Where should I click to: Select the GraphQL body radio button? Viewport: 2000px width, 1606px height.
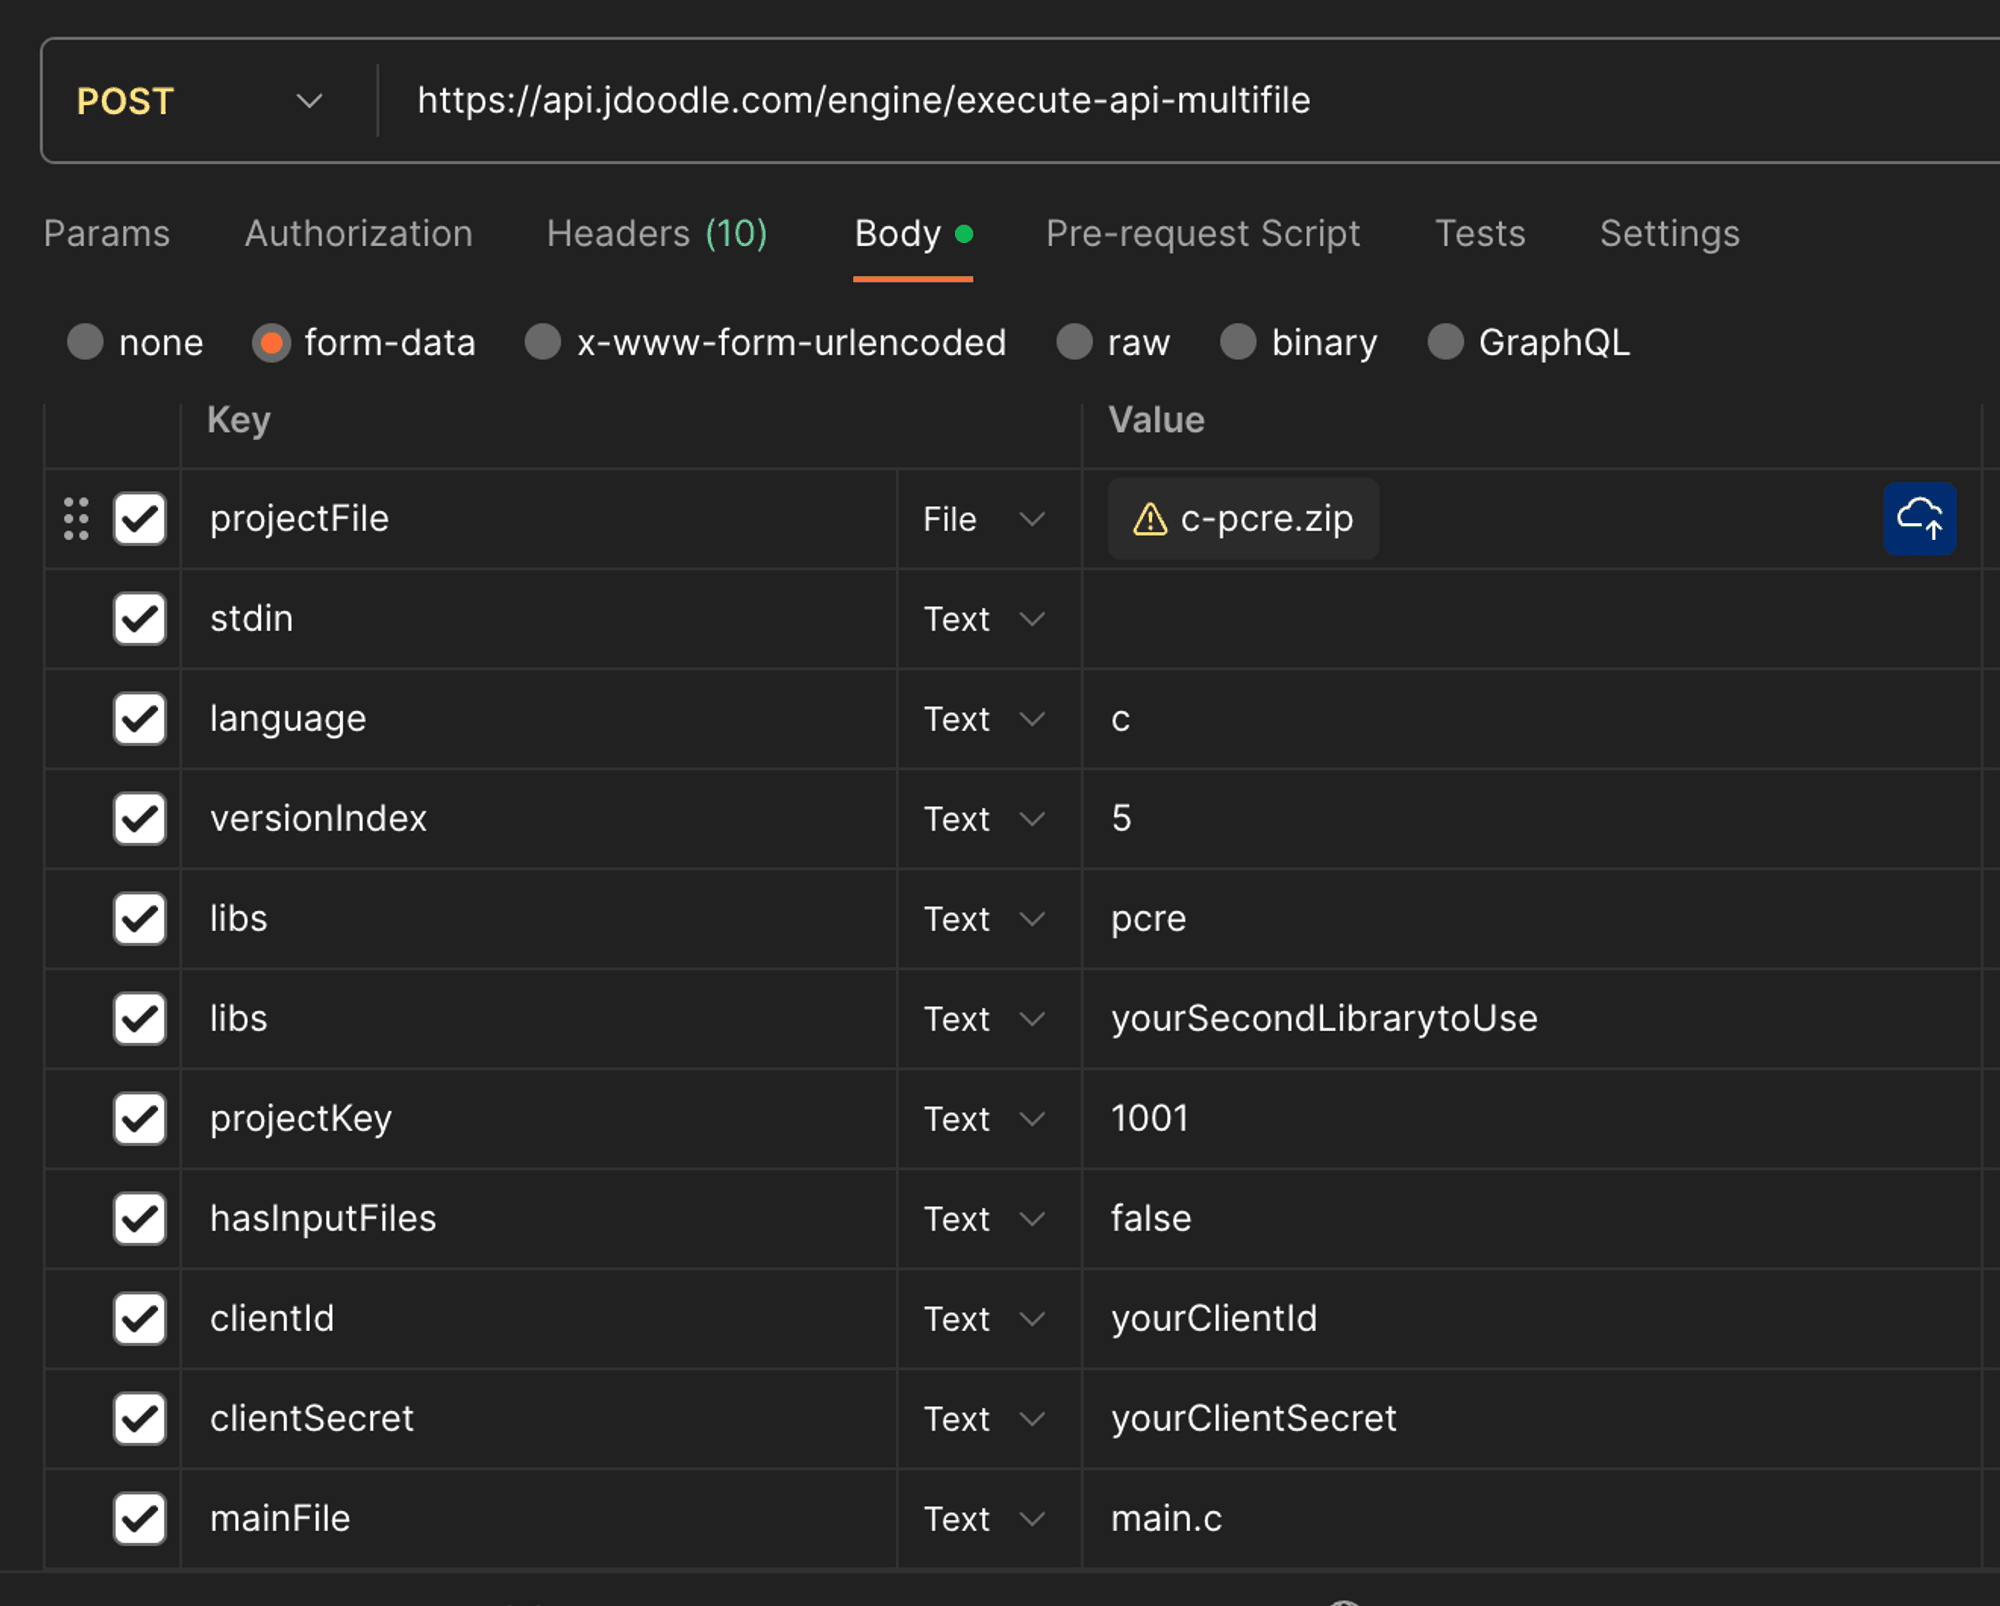(x=1445, y=342)
